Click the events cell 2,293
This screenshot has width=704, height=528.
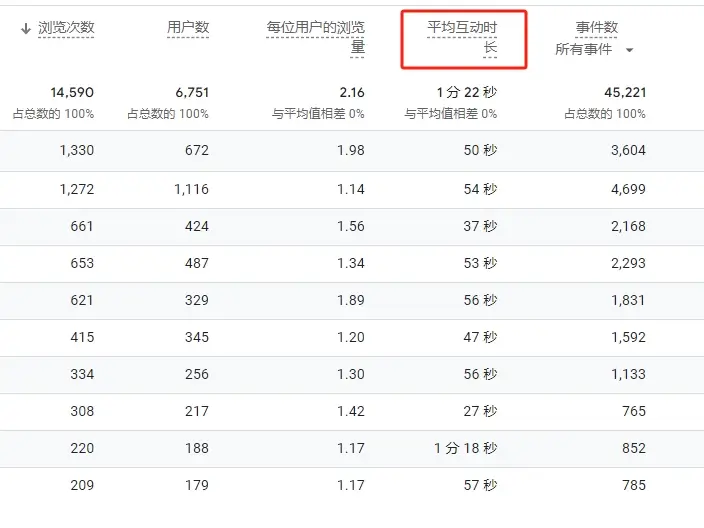[x=628, y=263]
